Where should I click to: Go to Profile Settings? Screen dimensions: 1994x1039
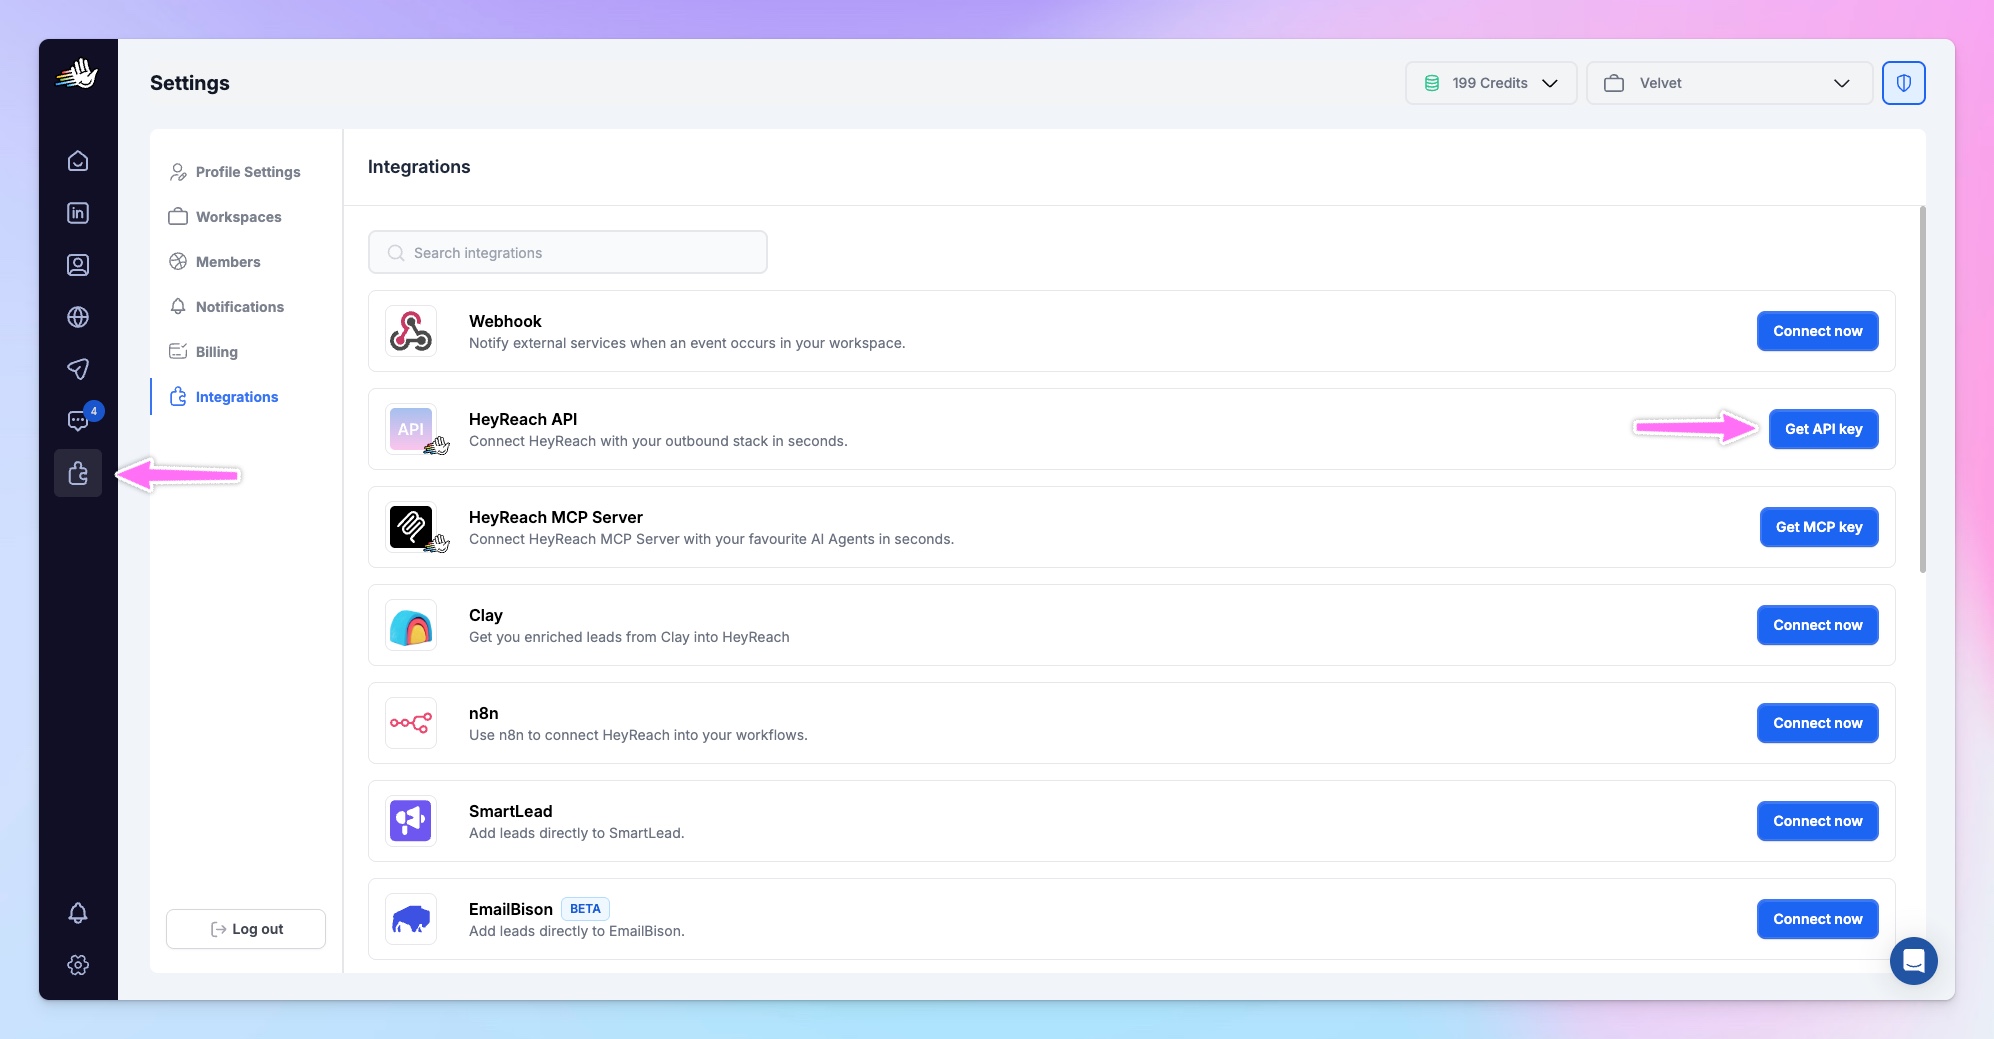pos(236,172)
